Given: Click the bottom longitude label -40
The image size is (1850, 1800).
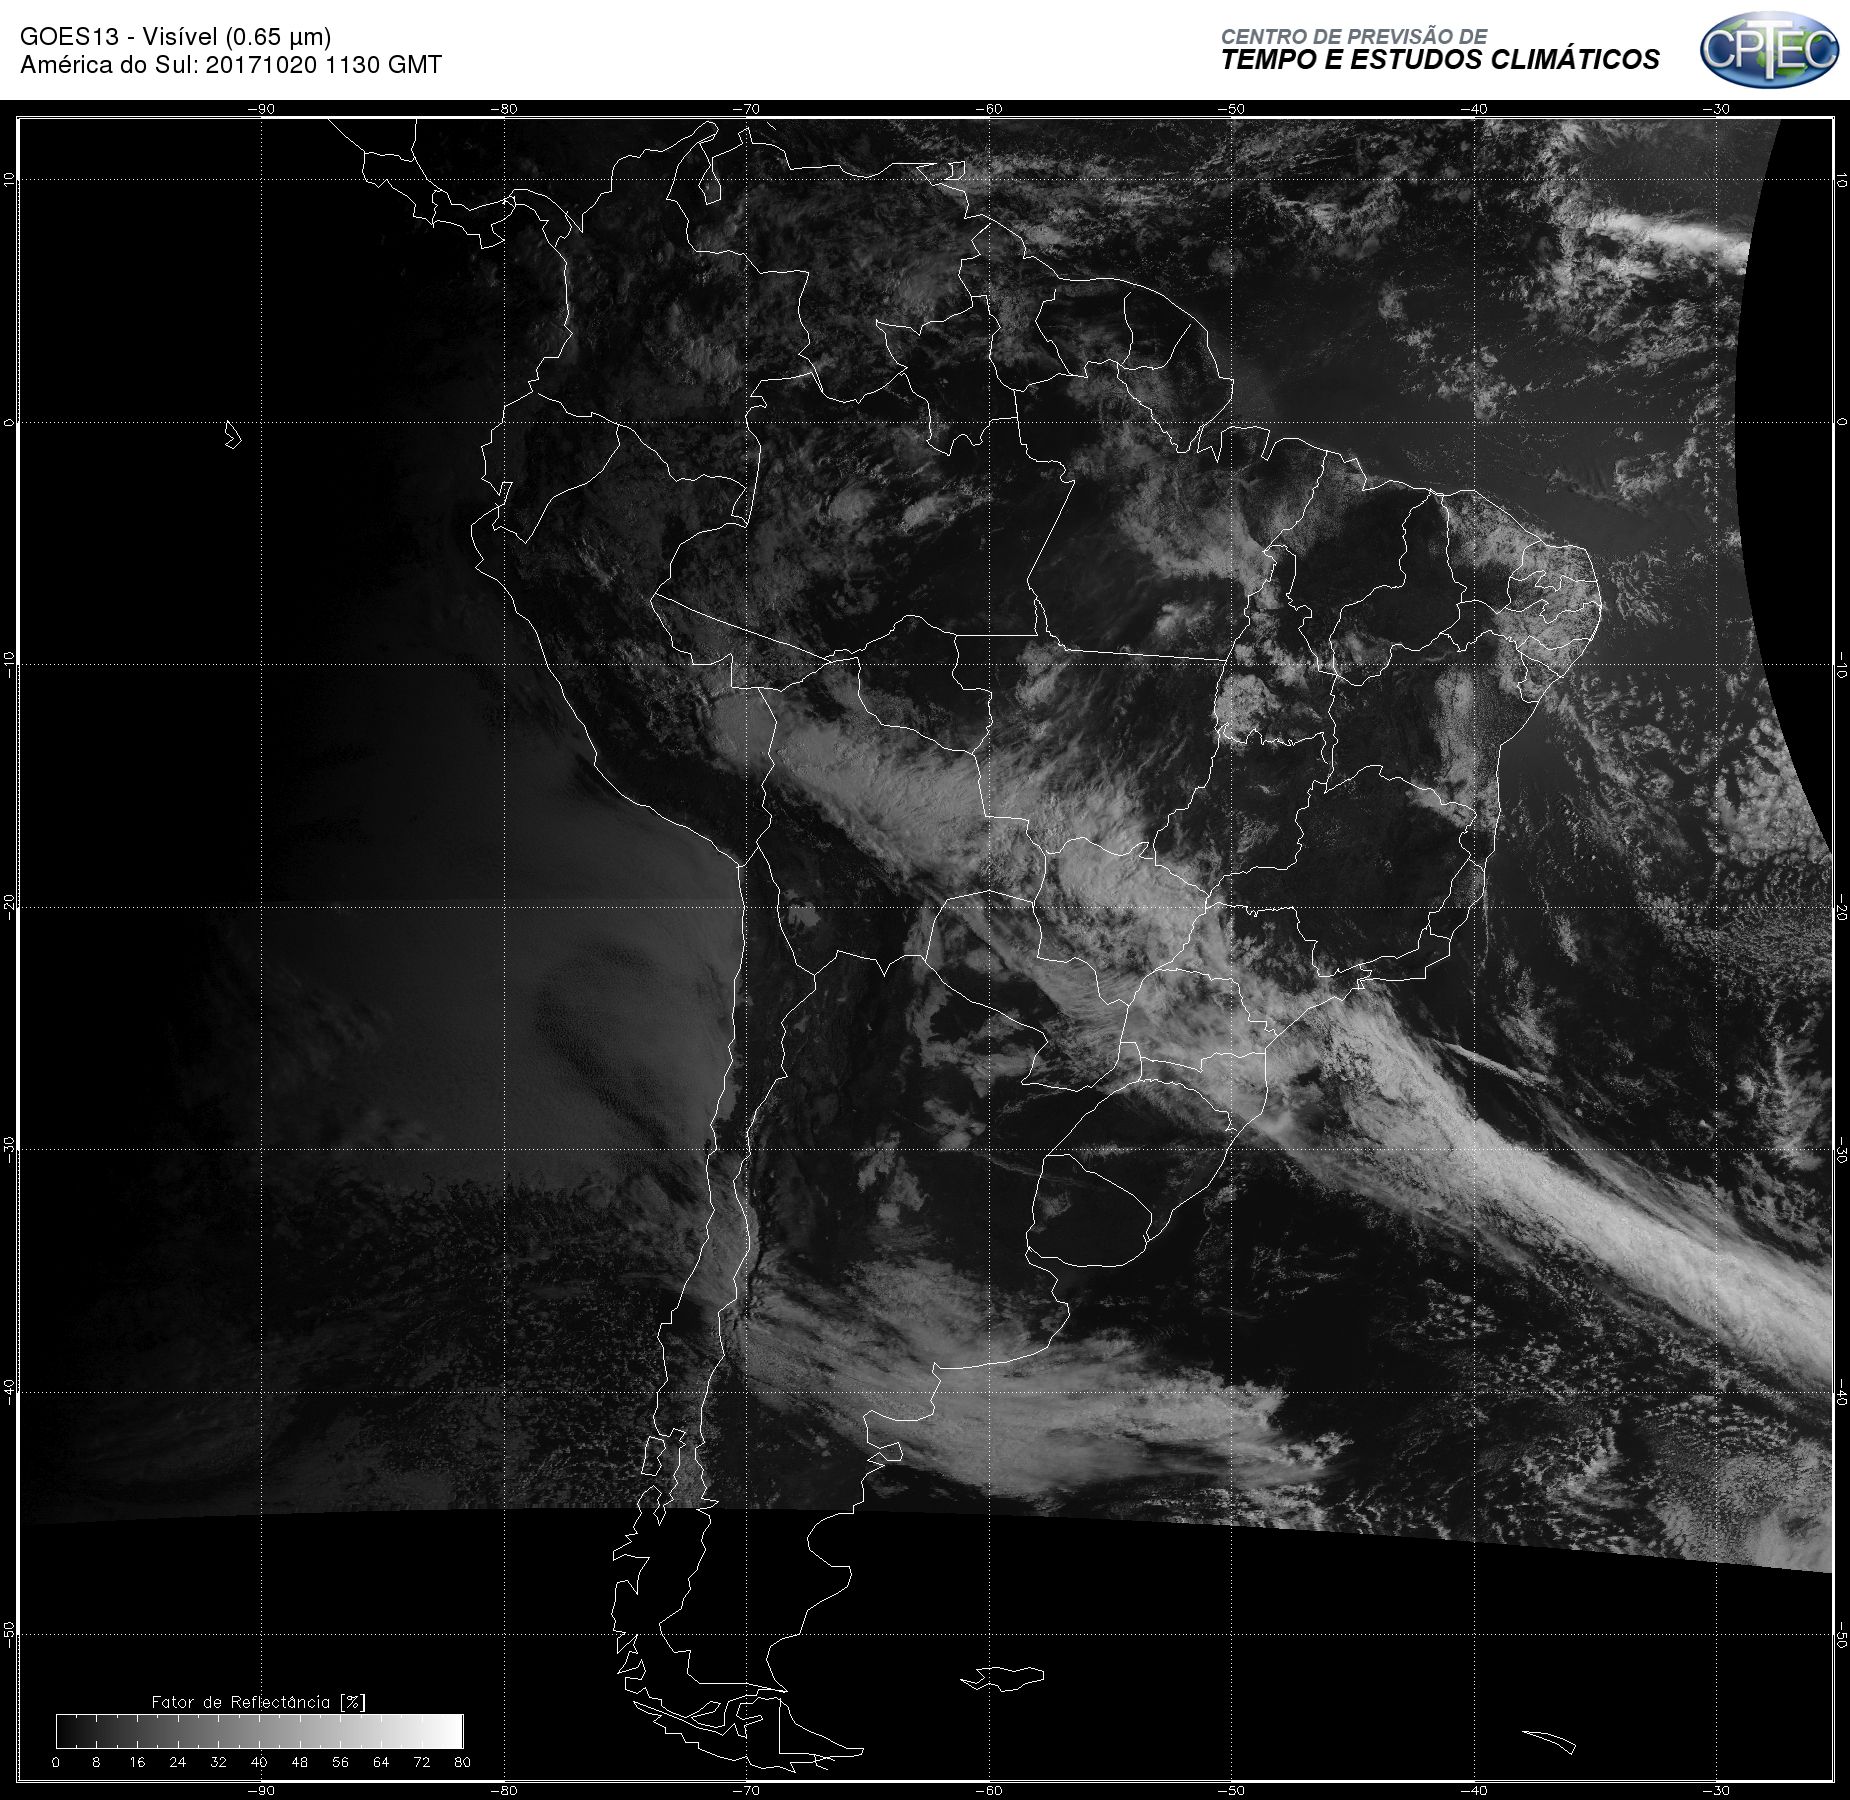Looking at the screenshot, I should point(1474,1790).
